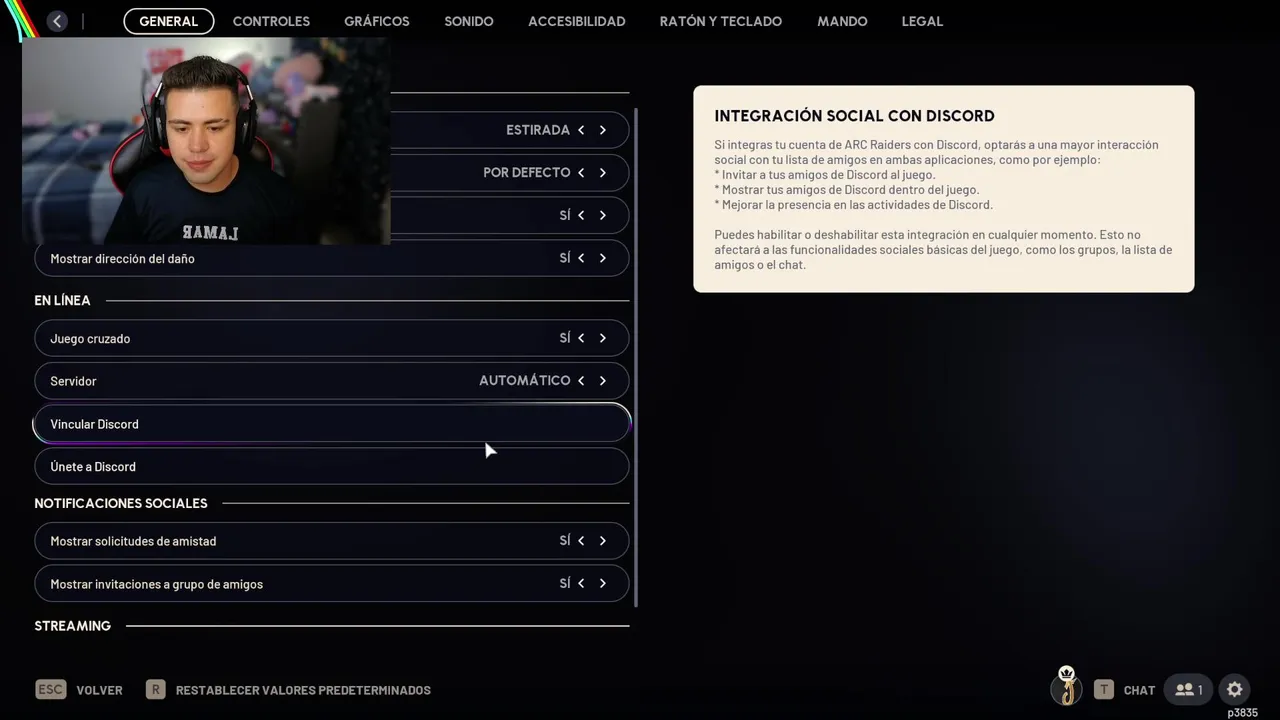Switch to the Sonido tab
1280x720 pixels.
[469, 21]
